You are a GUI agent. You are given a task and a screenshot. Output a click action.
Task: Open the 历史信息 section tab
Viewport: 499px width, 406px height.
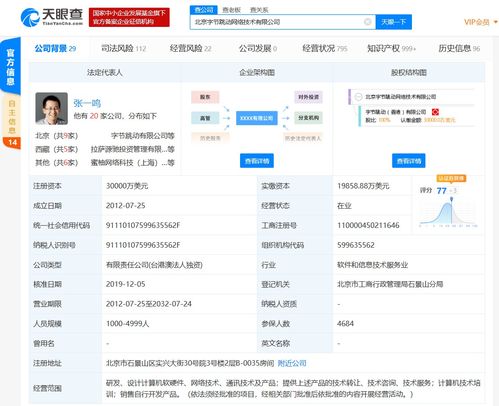[459, 49]
